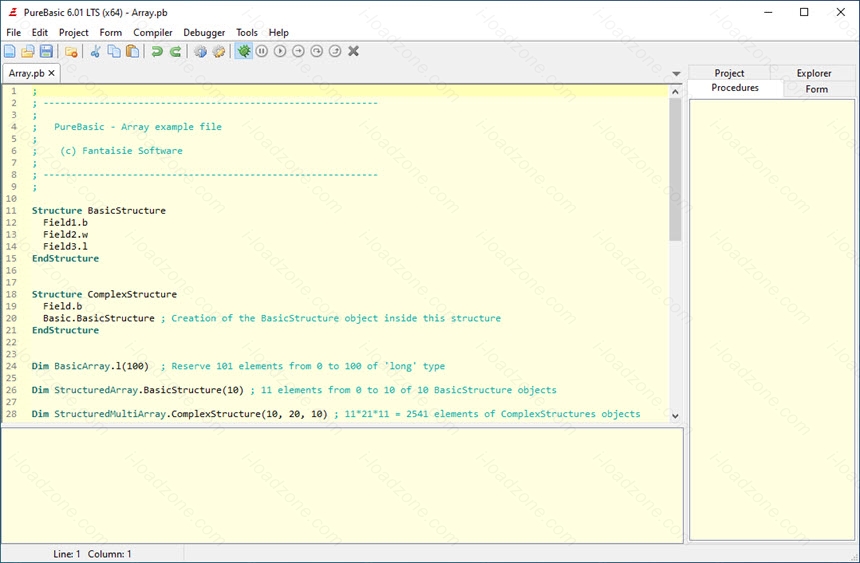Click the 'Field3.l' code line

tap(65, 246)
